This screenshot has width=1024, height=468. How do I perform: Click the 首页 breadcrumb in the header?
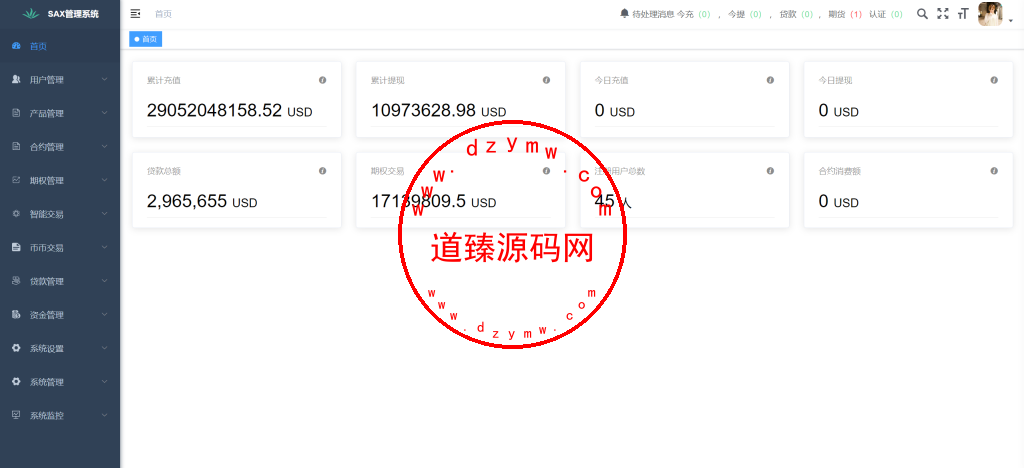[163, 14]
